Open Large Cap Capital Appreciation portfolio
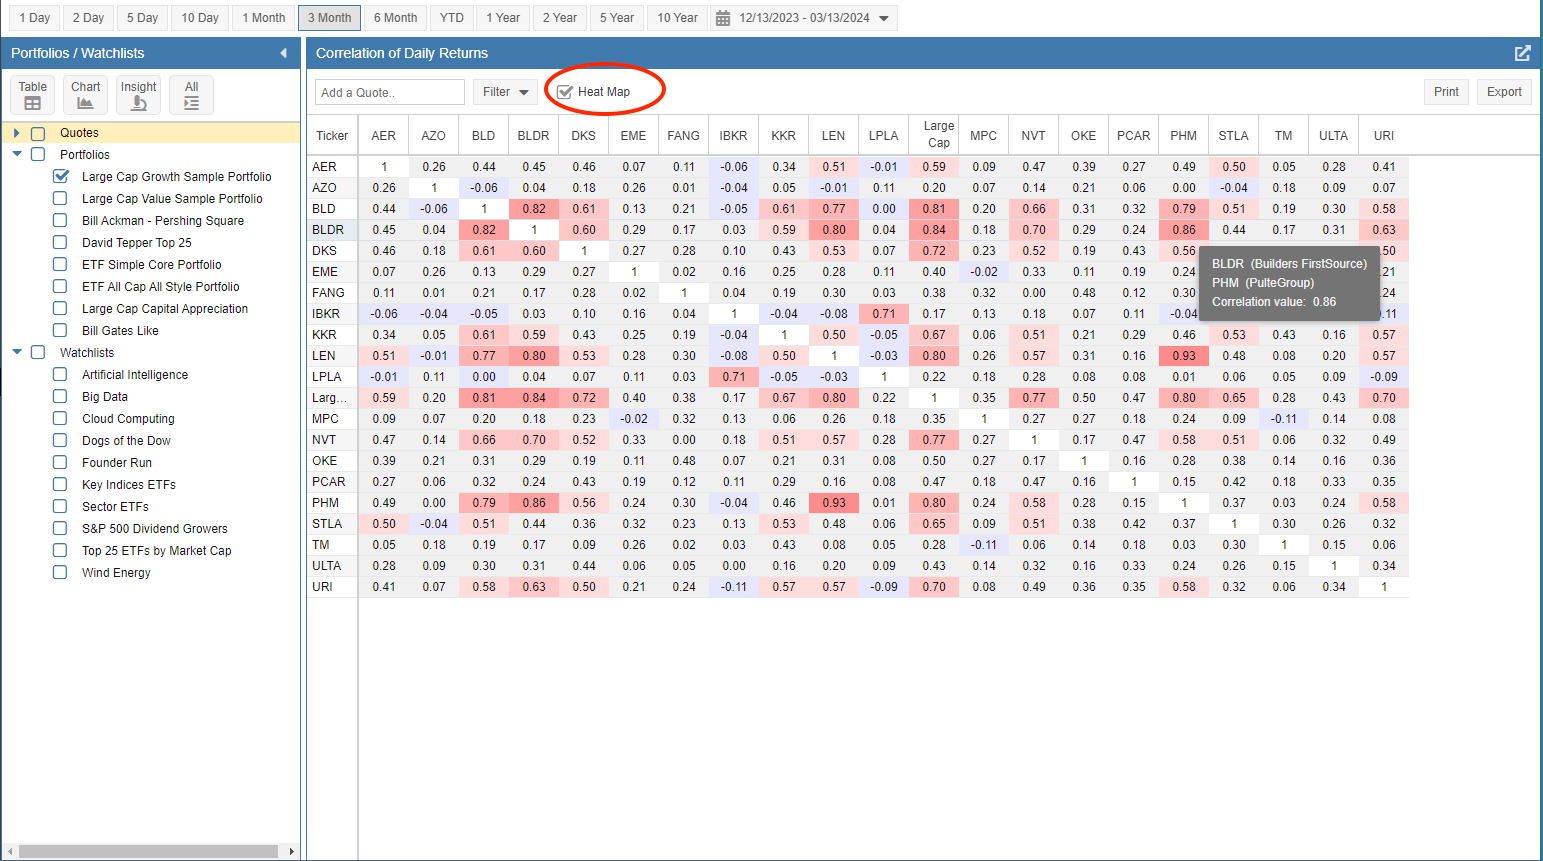 coord(165,308)
